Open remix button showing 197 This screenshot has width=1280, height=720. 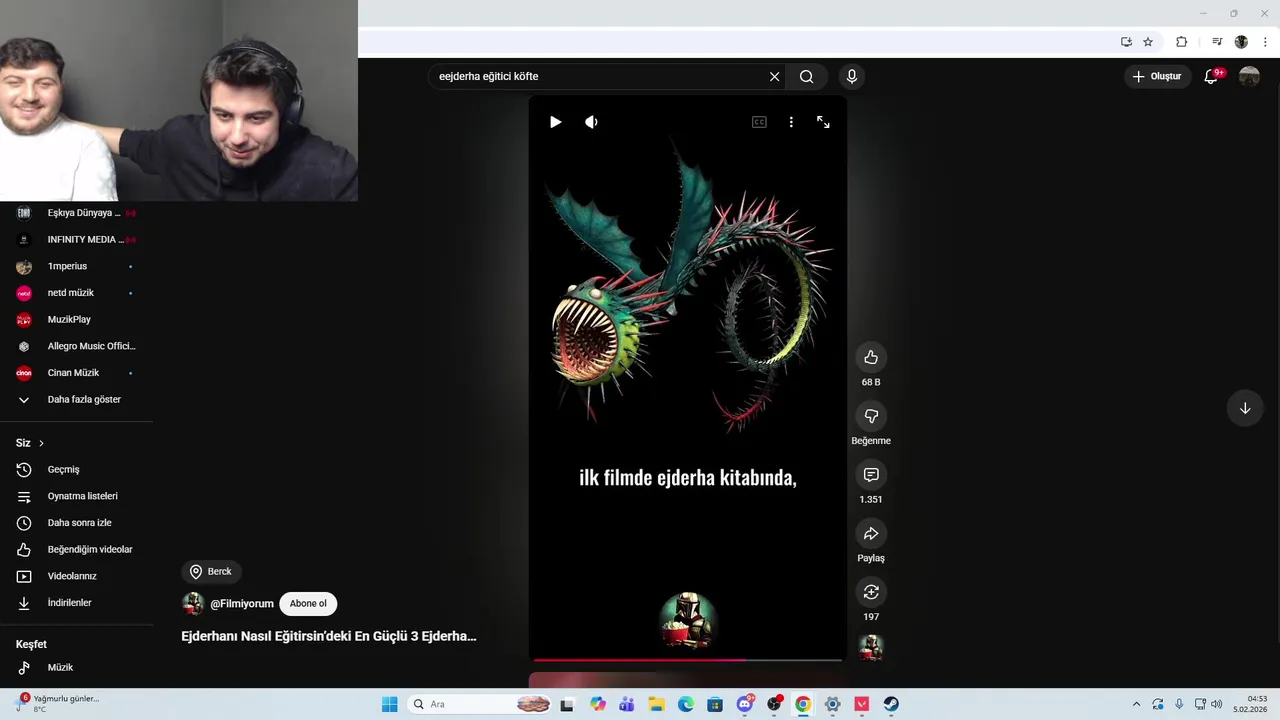click(x=871, y=592)
